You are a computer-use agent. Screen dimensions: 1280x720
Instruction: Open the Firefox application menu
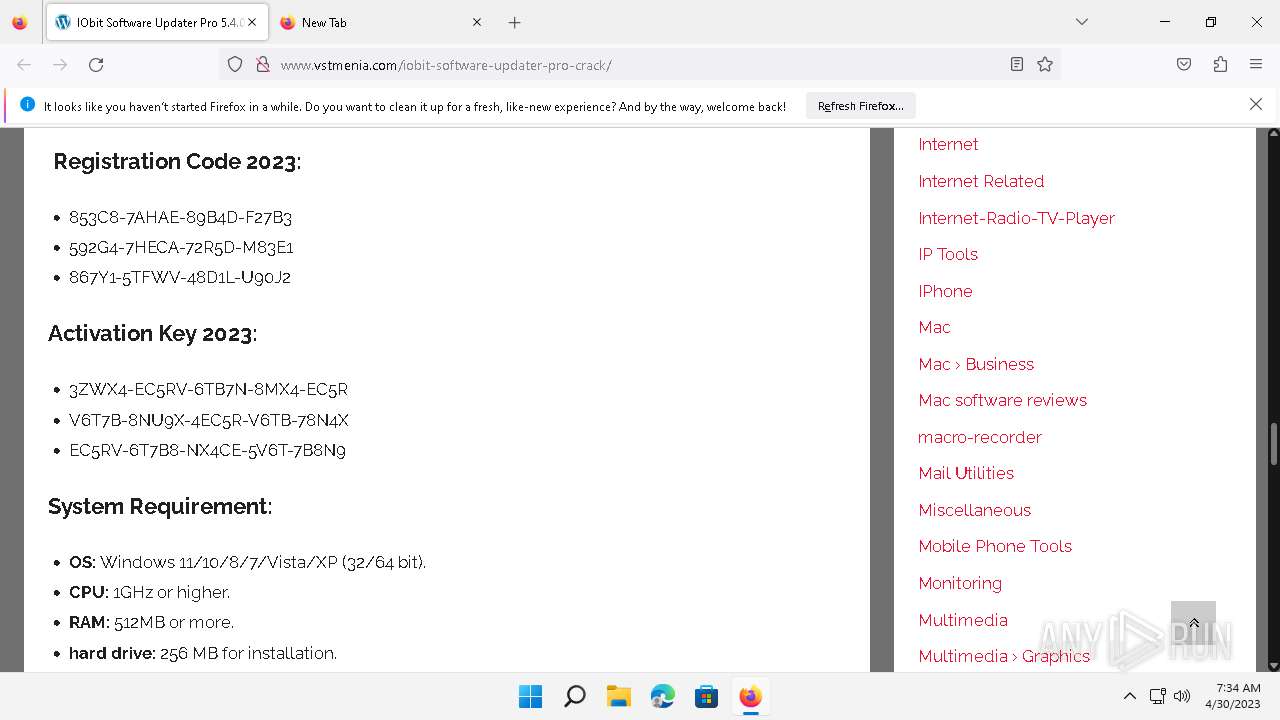coord(1256,64)
